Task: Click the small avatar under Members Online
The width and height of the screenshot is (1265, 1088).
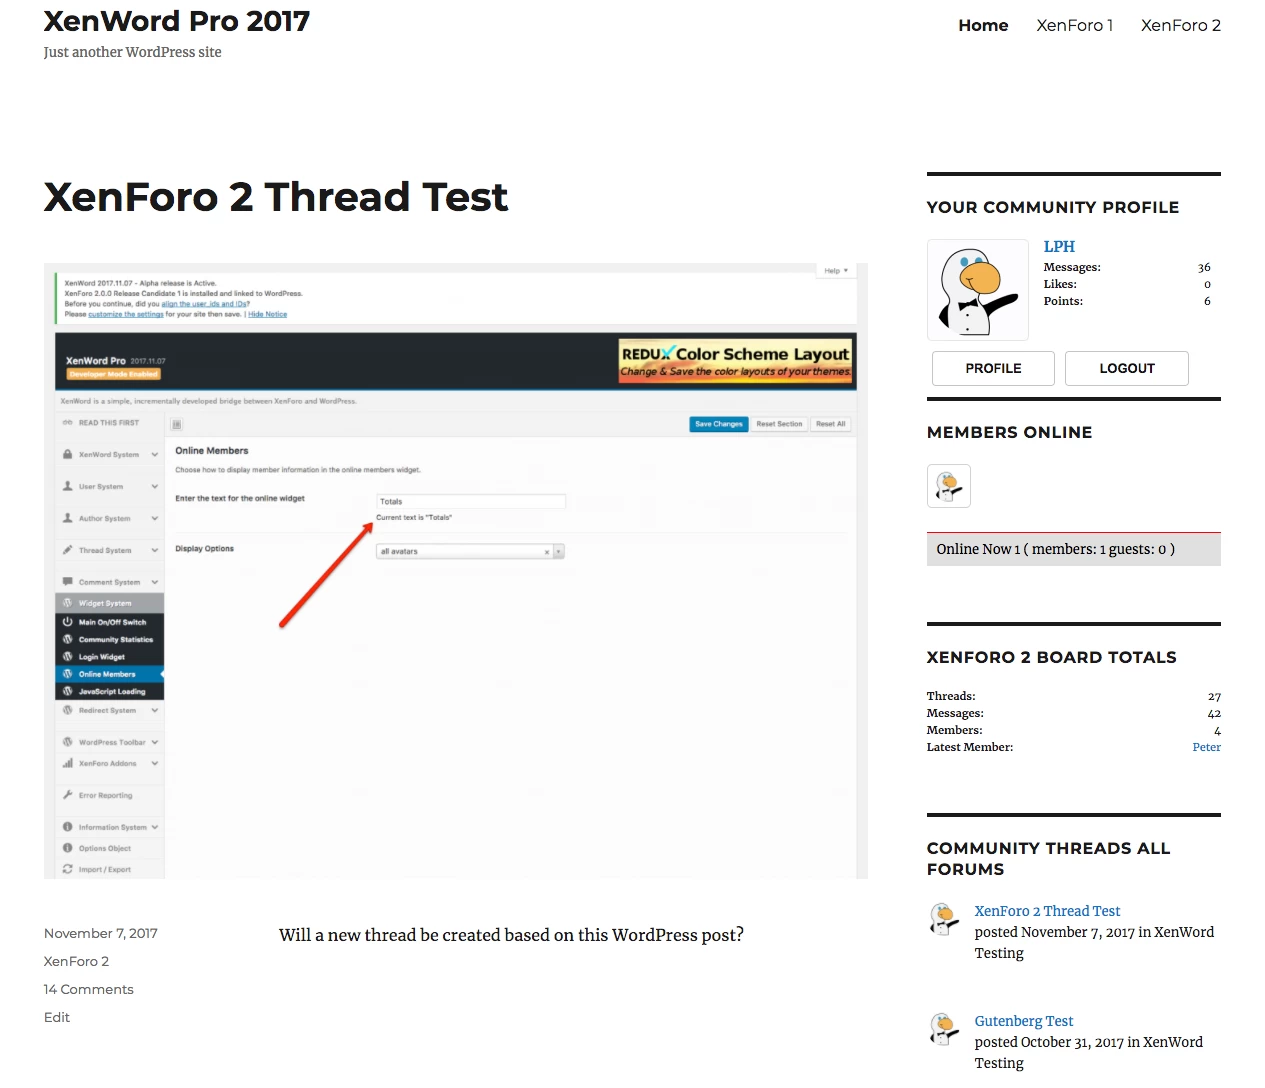Action: [949, 486]
